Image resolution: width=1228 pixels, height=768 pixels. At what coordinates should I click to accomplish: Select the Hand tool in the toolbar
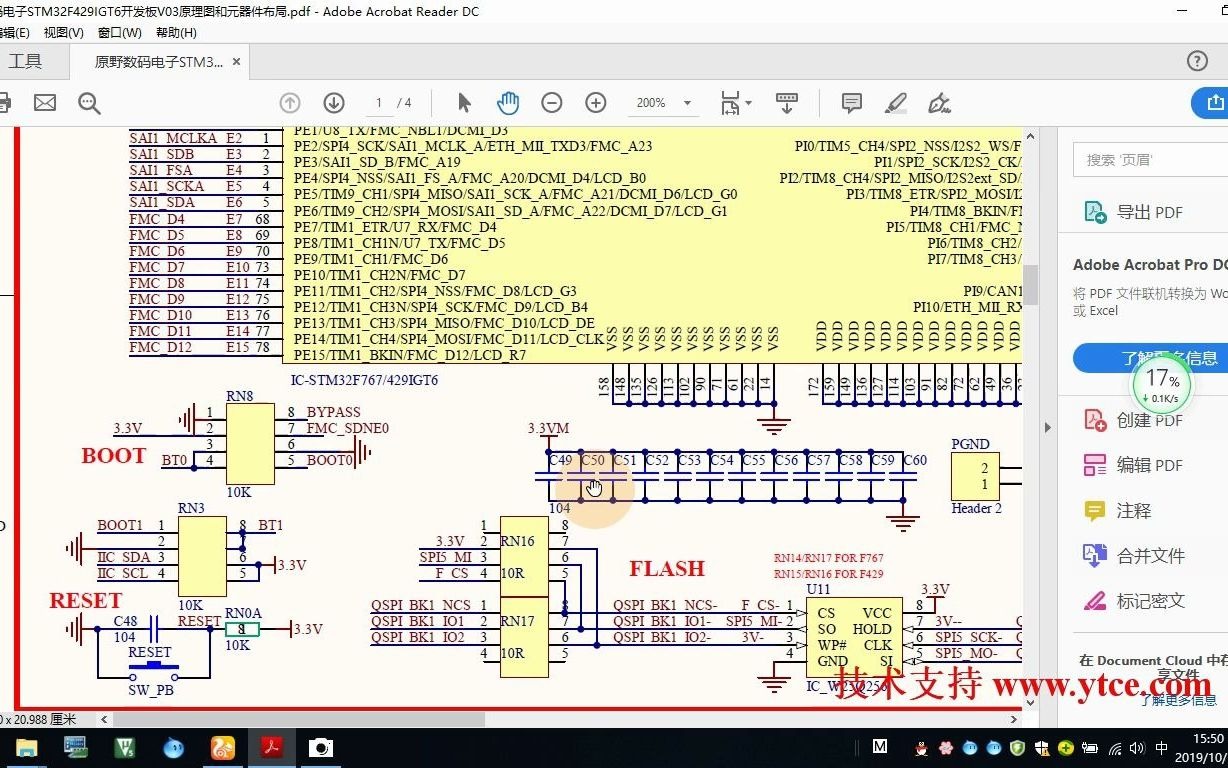(508, 102)
